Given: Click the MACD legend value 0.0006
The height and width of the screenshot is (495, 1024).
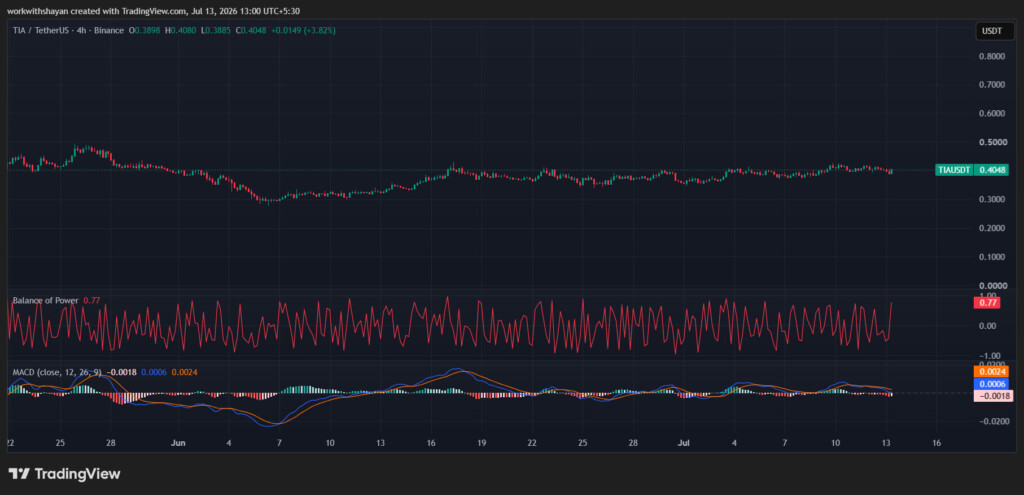Looking at the screenshot, I should point(154,372).
